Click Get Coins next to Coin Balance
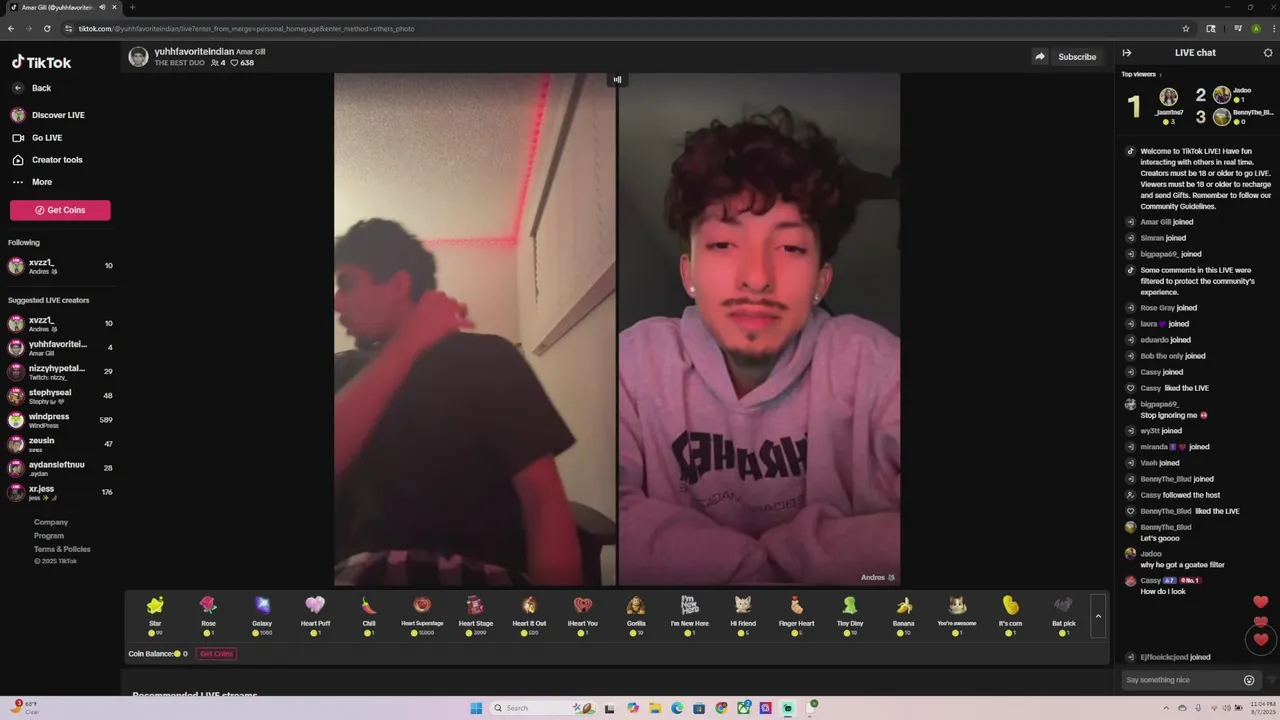 216,654
